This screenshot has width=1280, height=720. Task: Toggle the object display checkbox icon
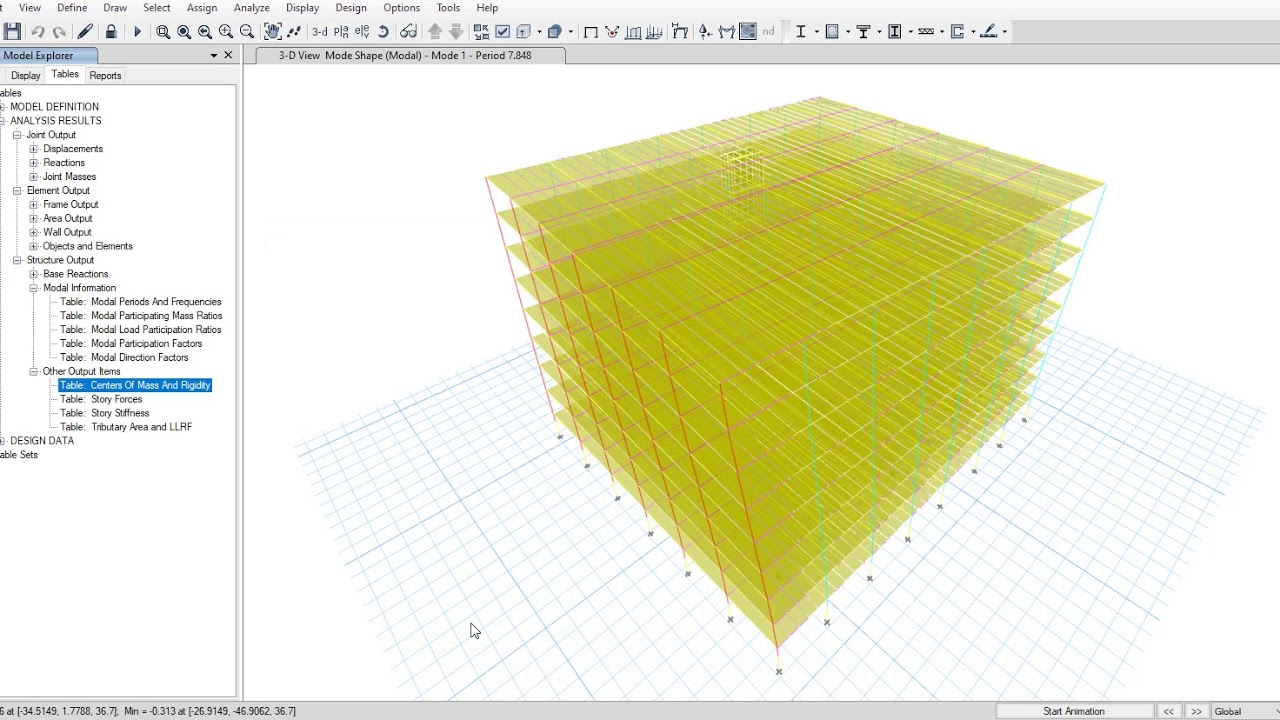pyautogui.click(x=502, y=32)
